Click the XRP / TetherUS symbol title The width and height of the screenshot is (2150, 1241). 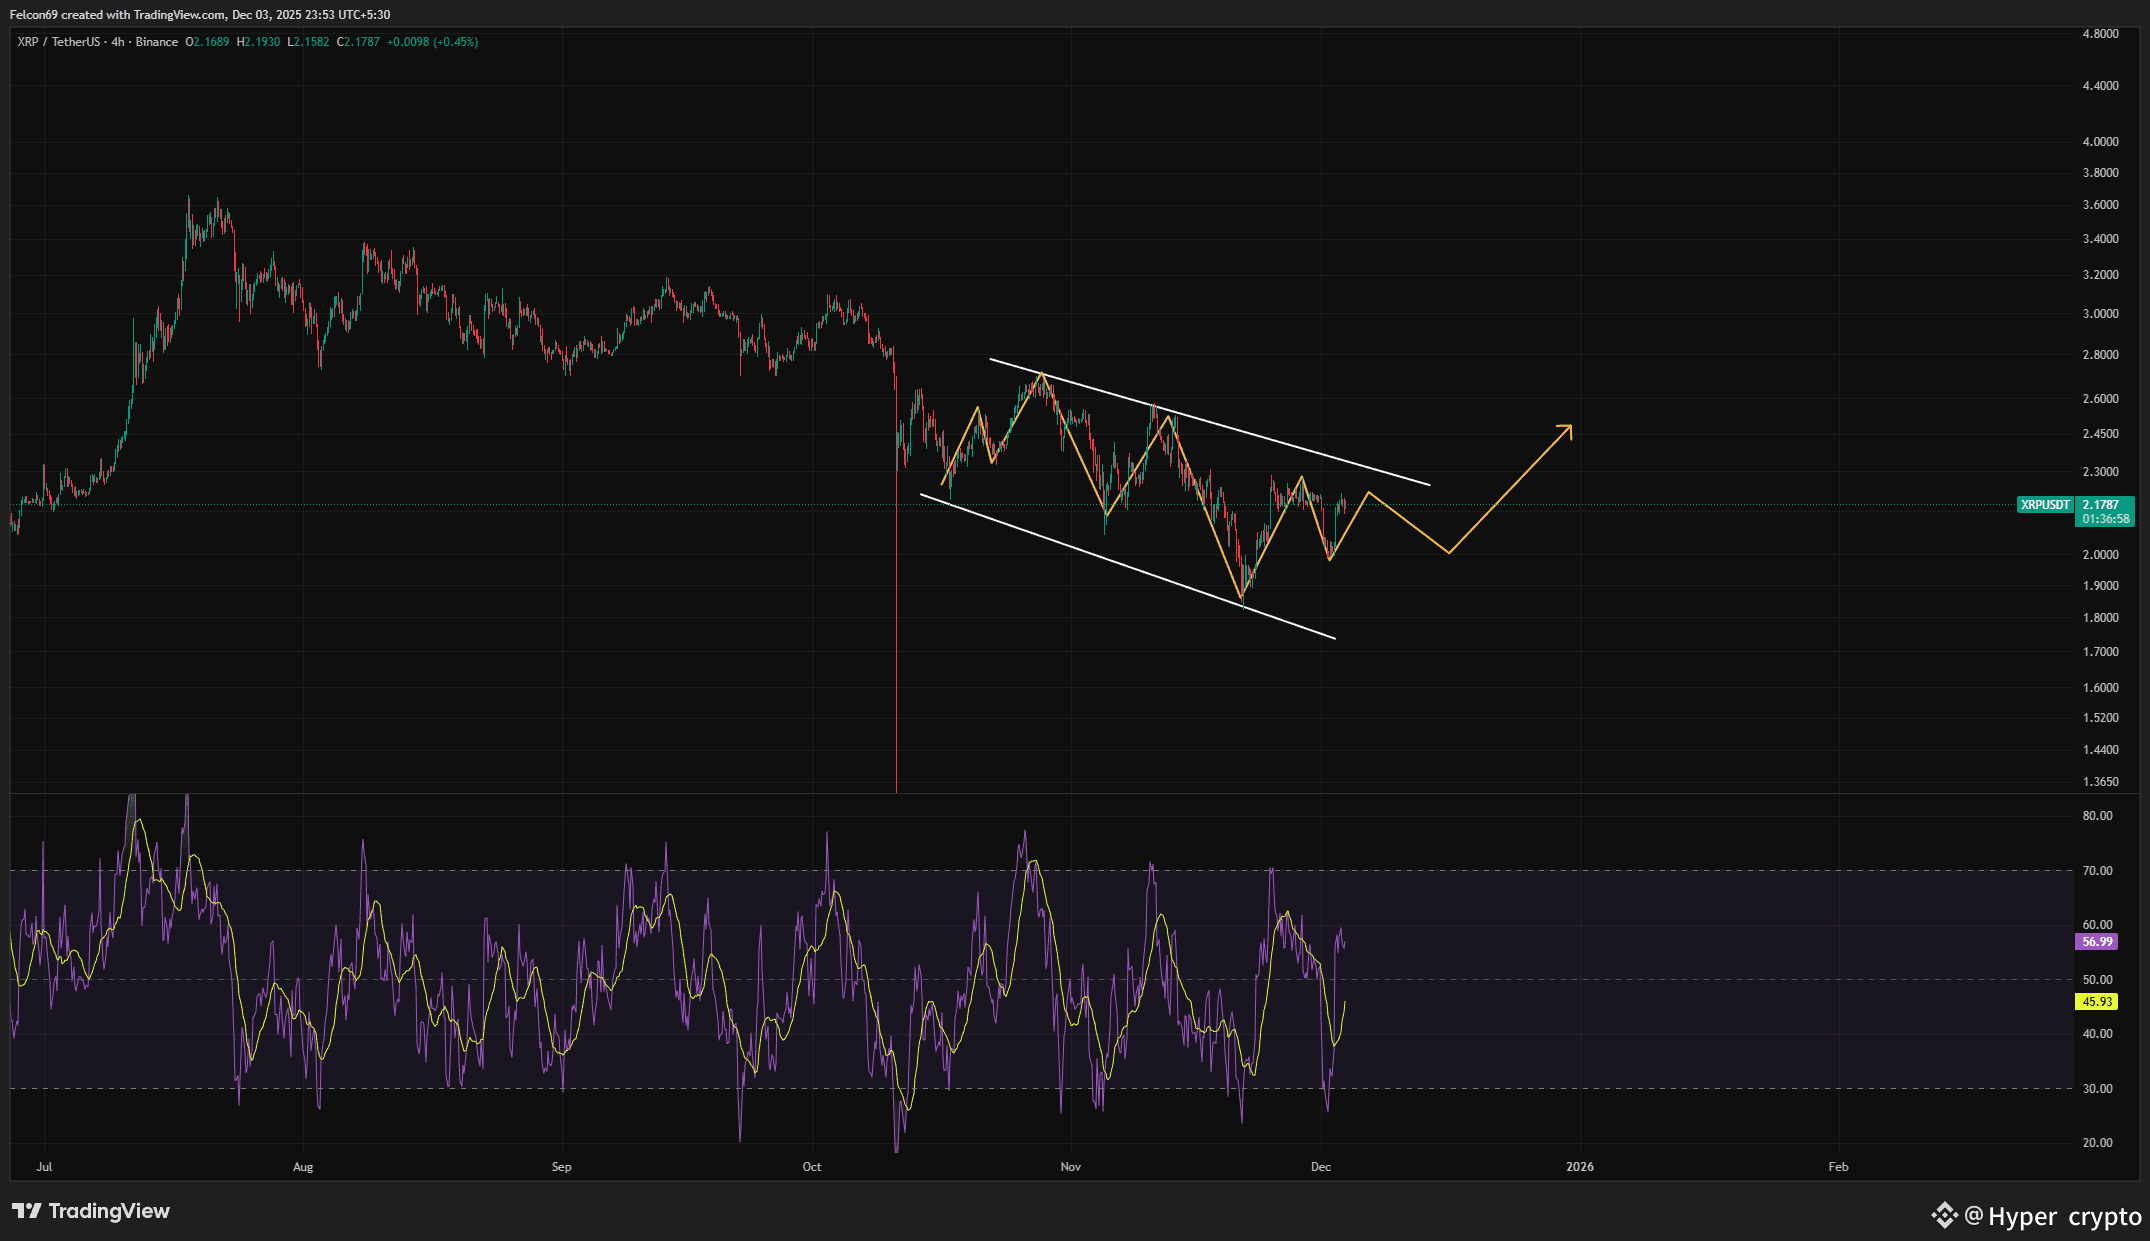(59, 42)
